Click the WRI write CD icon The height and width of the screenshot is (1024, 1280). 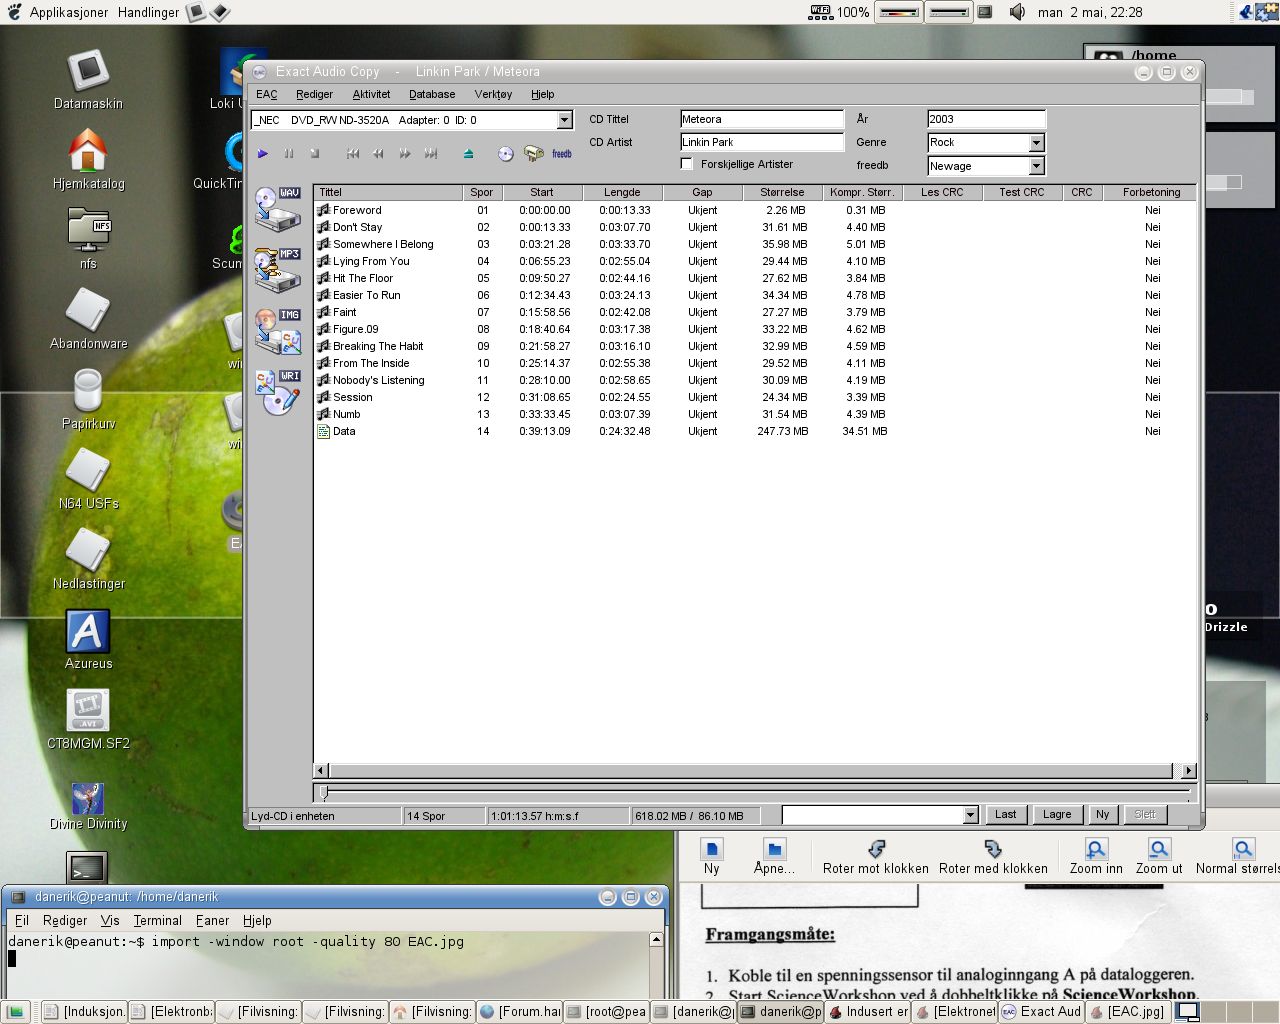[277, 392]
